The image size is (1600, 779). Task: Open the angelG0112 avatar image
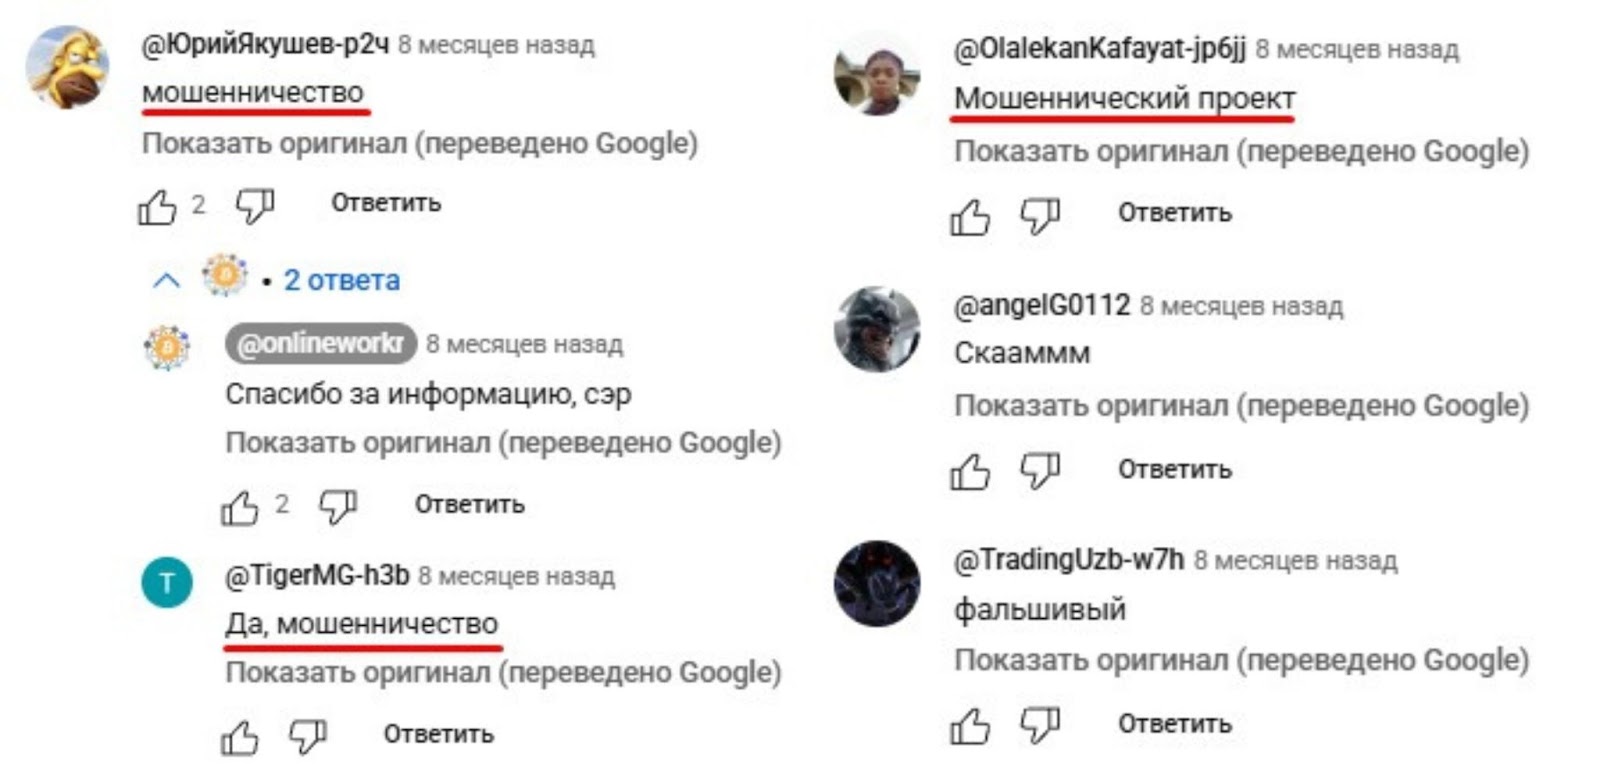(x=877, y=329)
